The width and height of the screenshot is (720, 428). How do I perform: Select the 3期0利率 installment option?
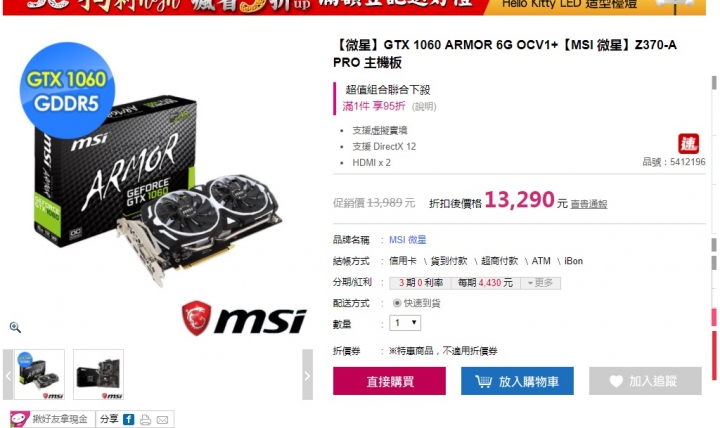tap(420, 283)
